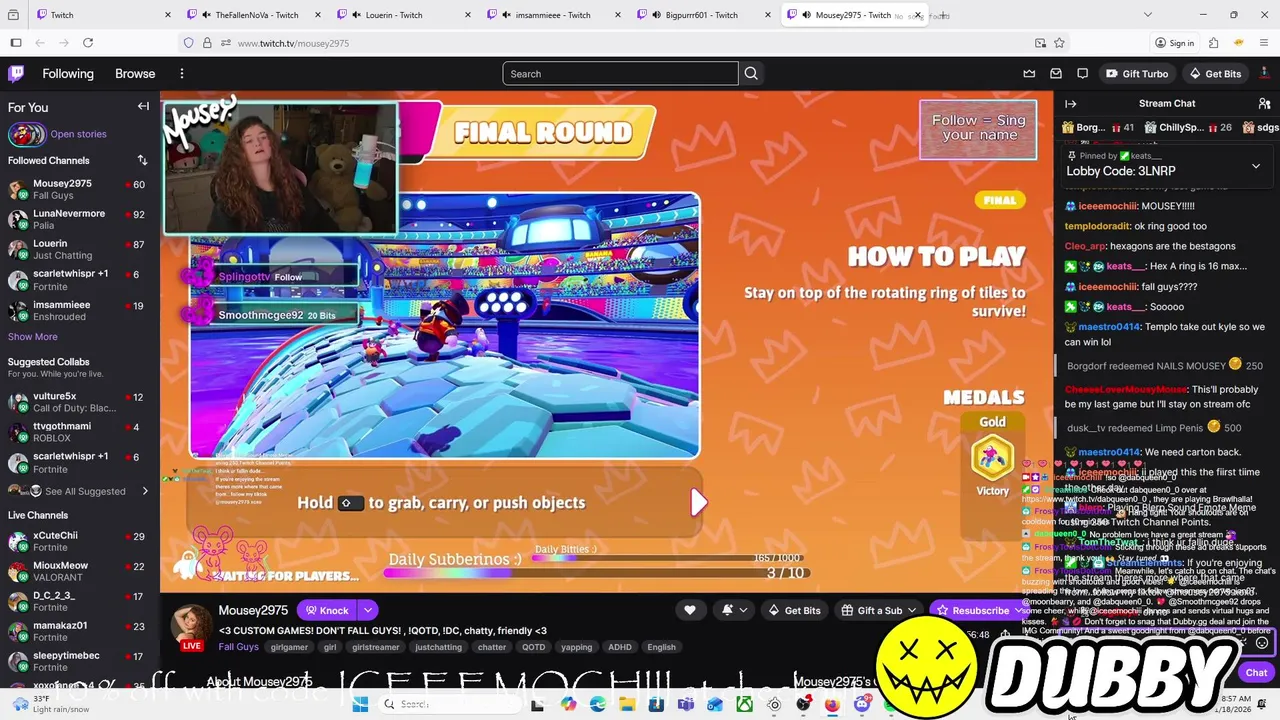This screenshot has width=1280, height=720.
Task: Bookmark this page with the star icon
Action: tap(1059, 43)
